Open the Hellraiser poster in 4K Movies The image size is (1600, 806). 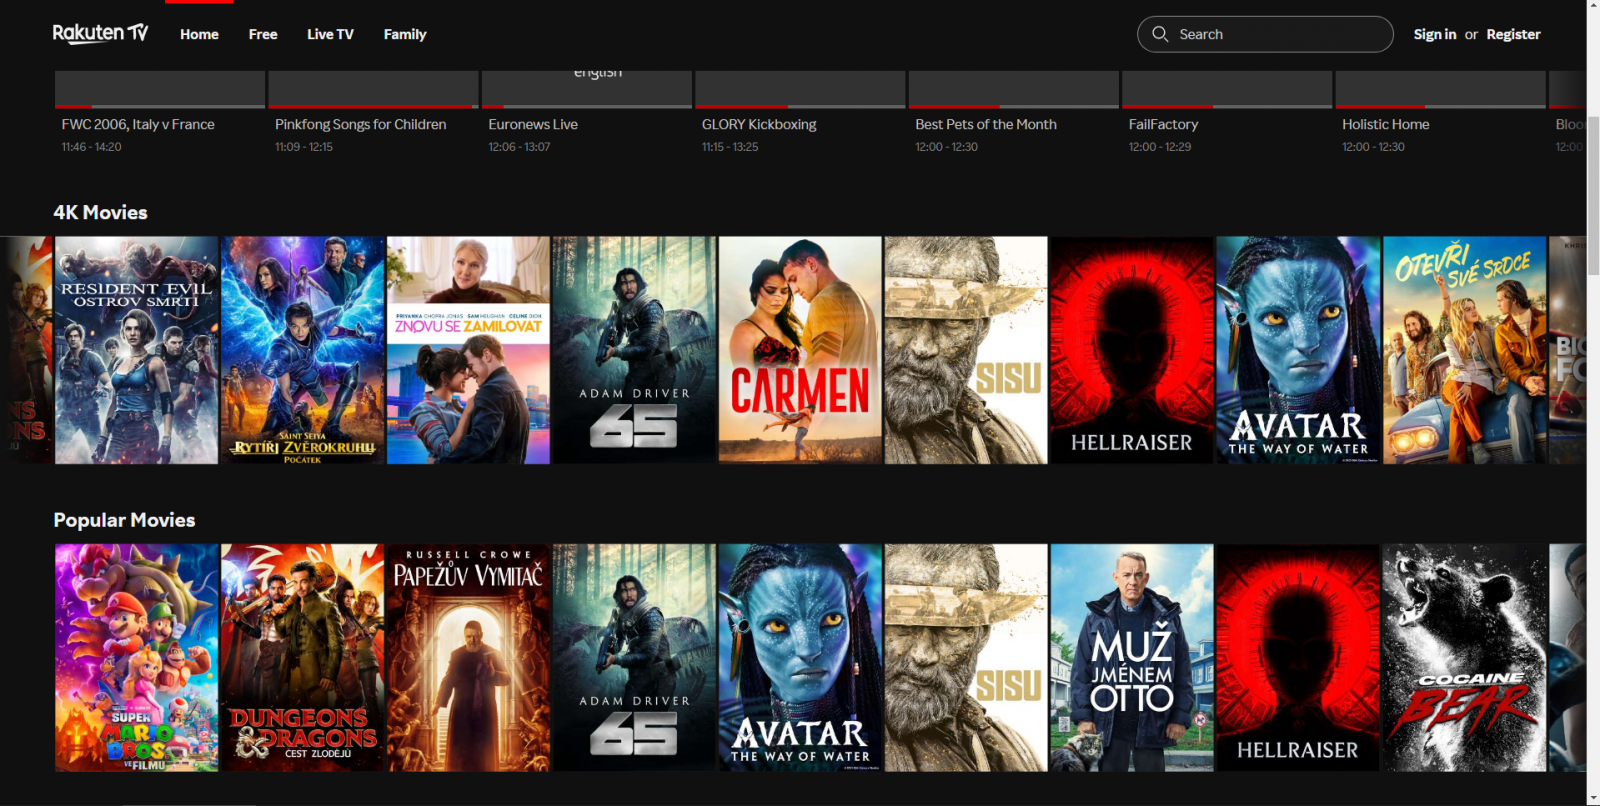(x=1132, y=350)
